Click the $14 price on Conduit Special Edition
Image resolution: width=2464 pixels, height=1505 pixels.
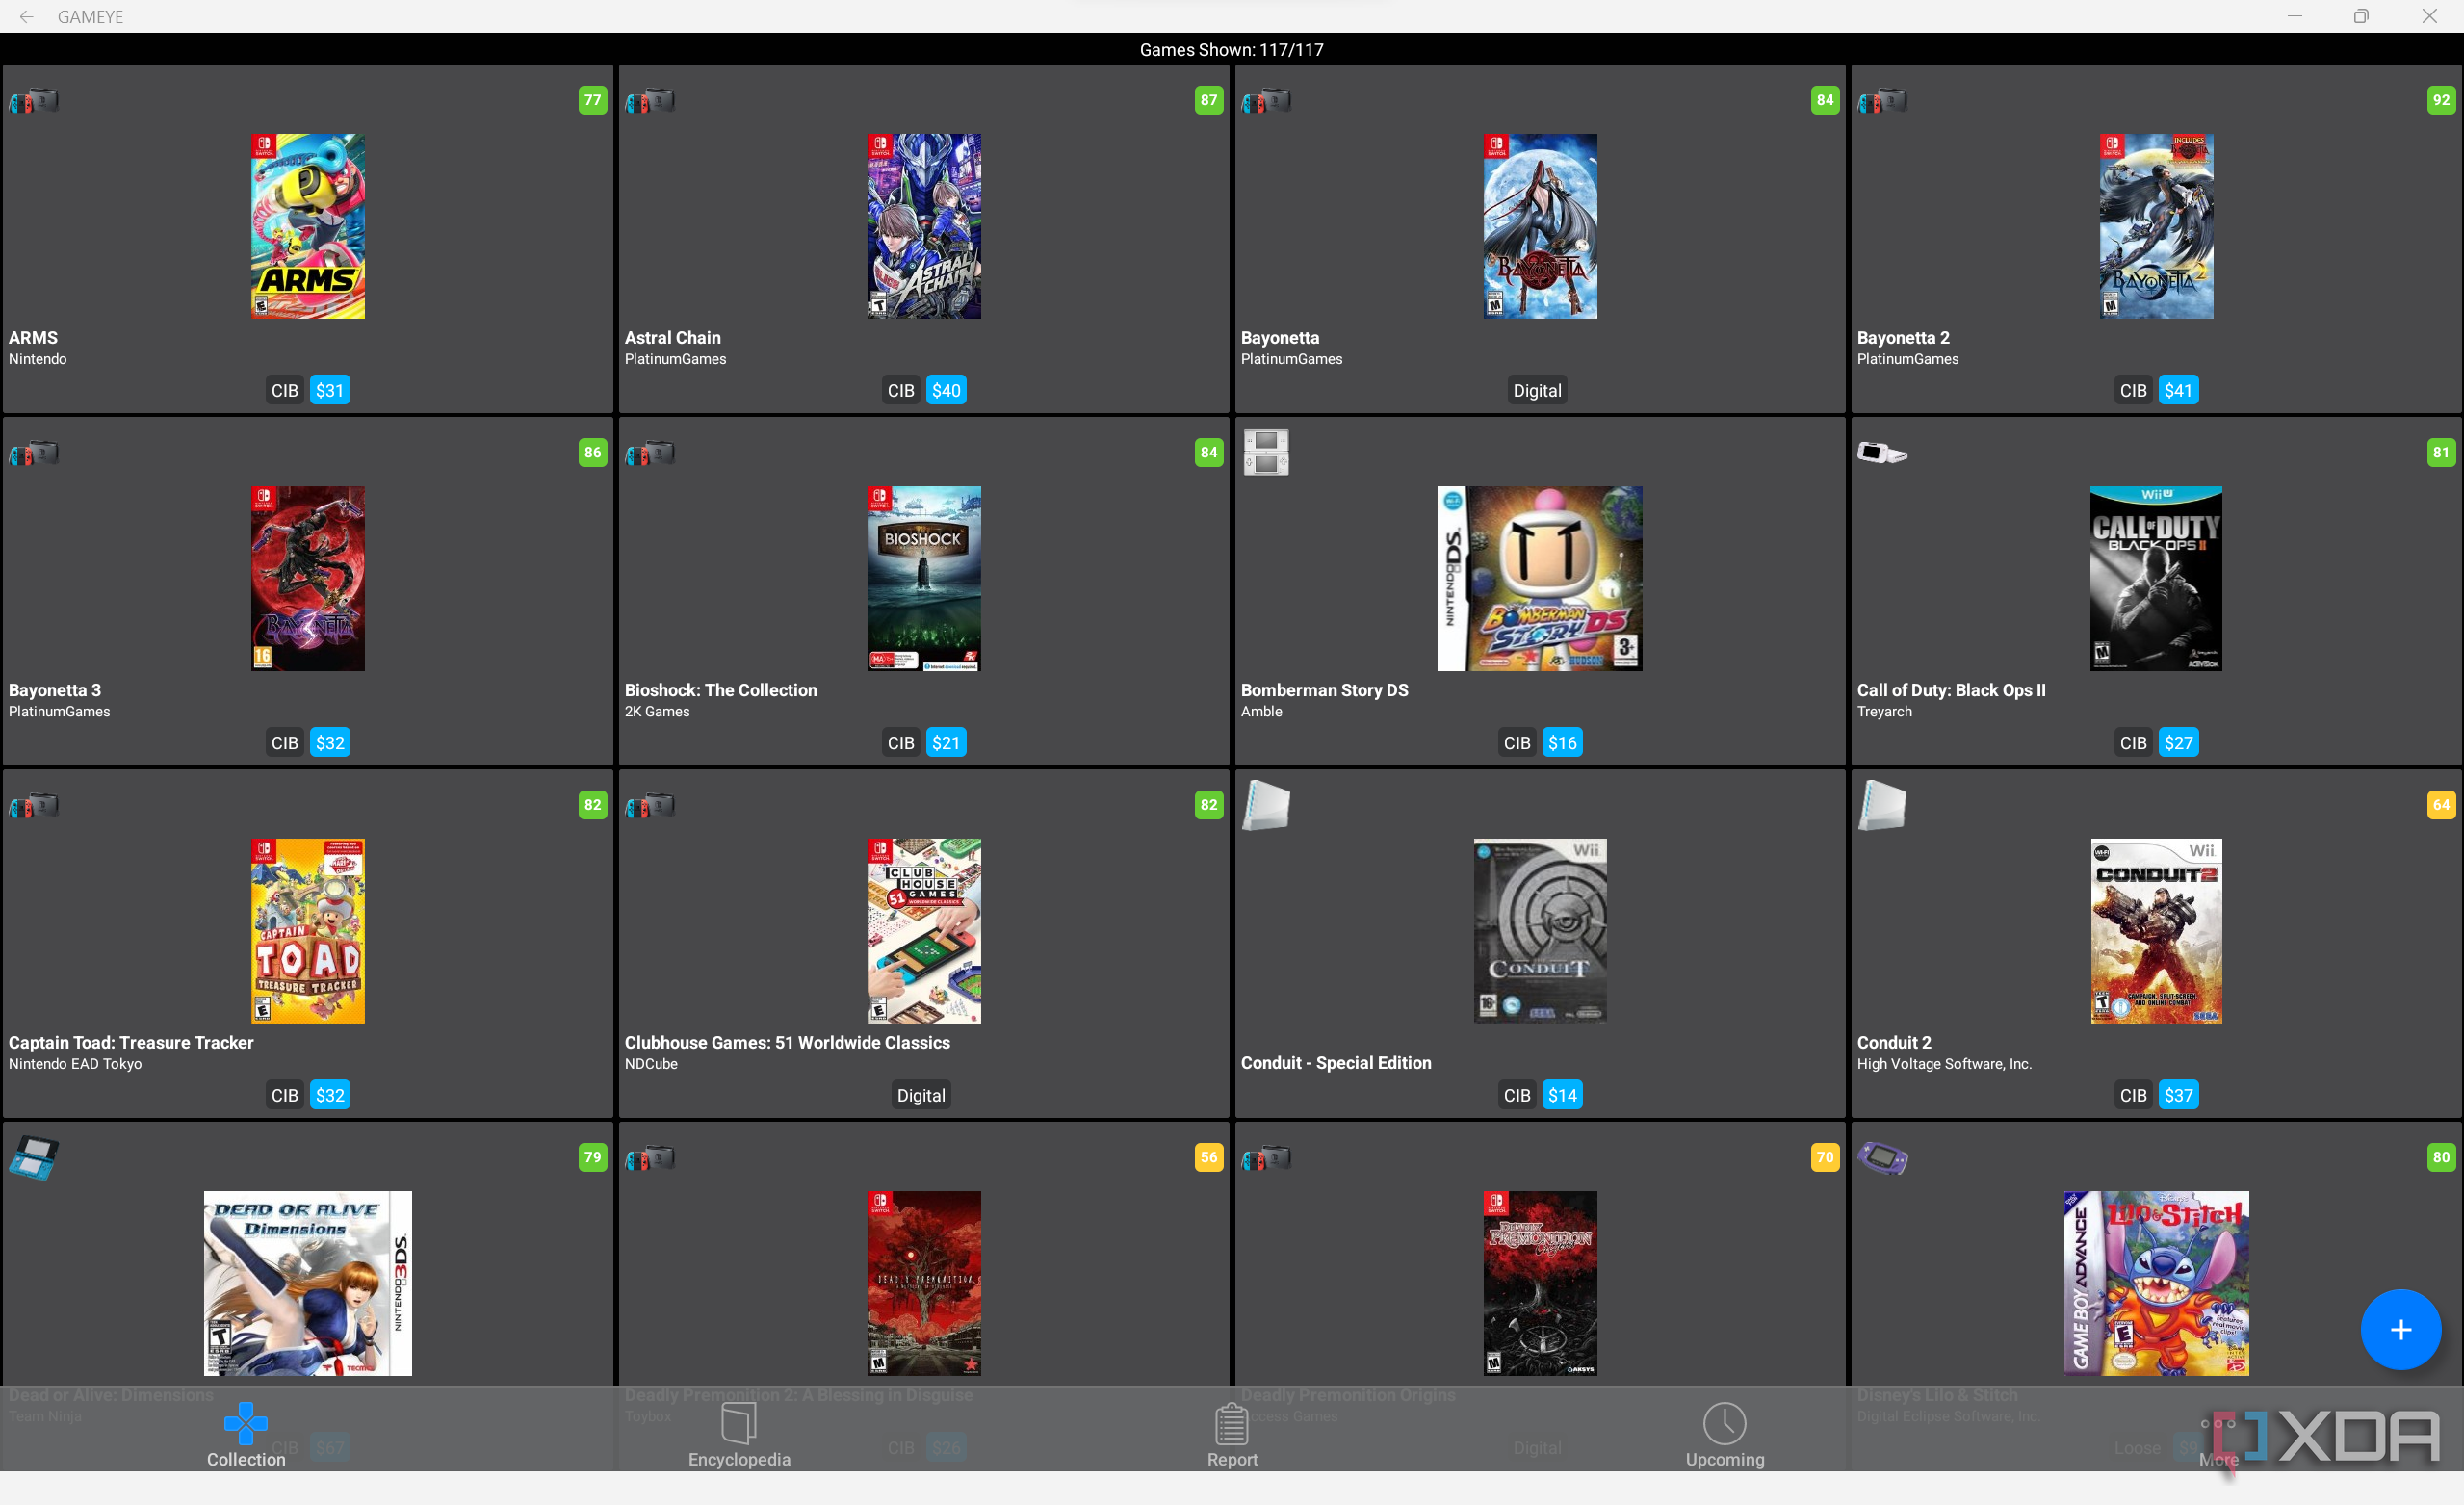tap(1562, 1095)
